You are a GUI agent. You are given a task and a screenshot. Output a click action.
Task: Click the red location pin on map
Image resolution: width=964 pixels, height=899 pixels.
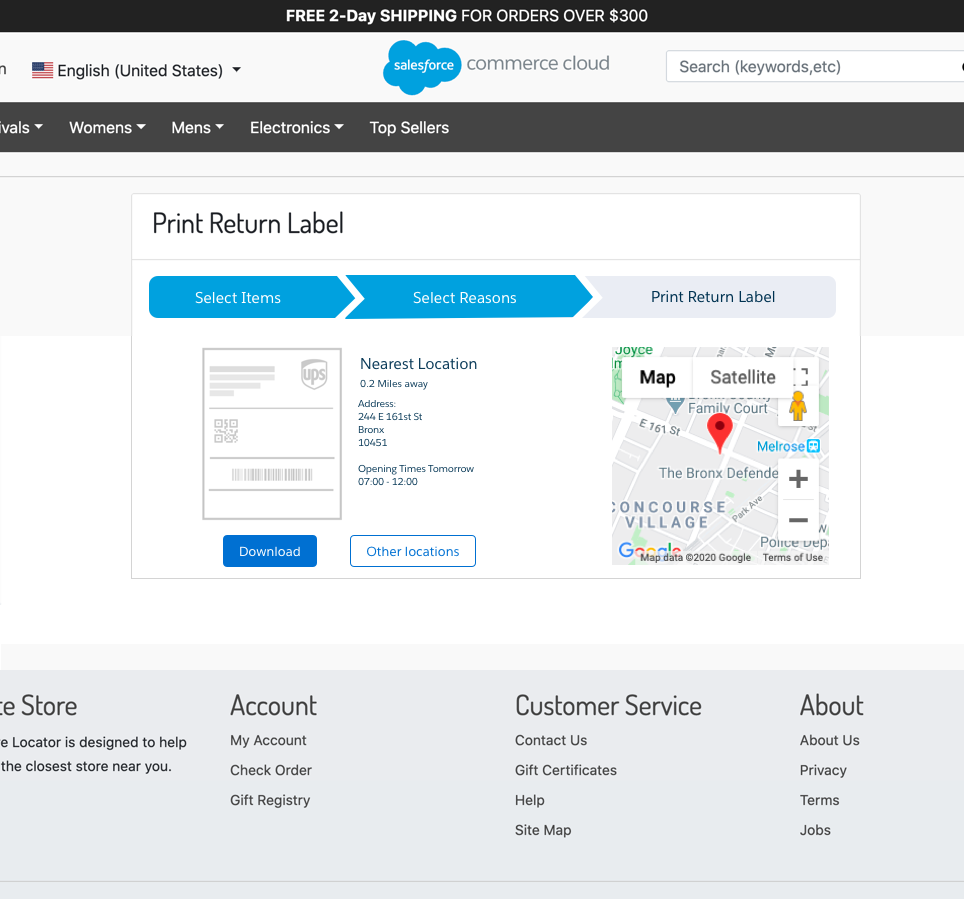(719, 432)
